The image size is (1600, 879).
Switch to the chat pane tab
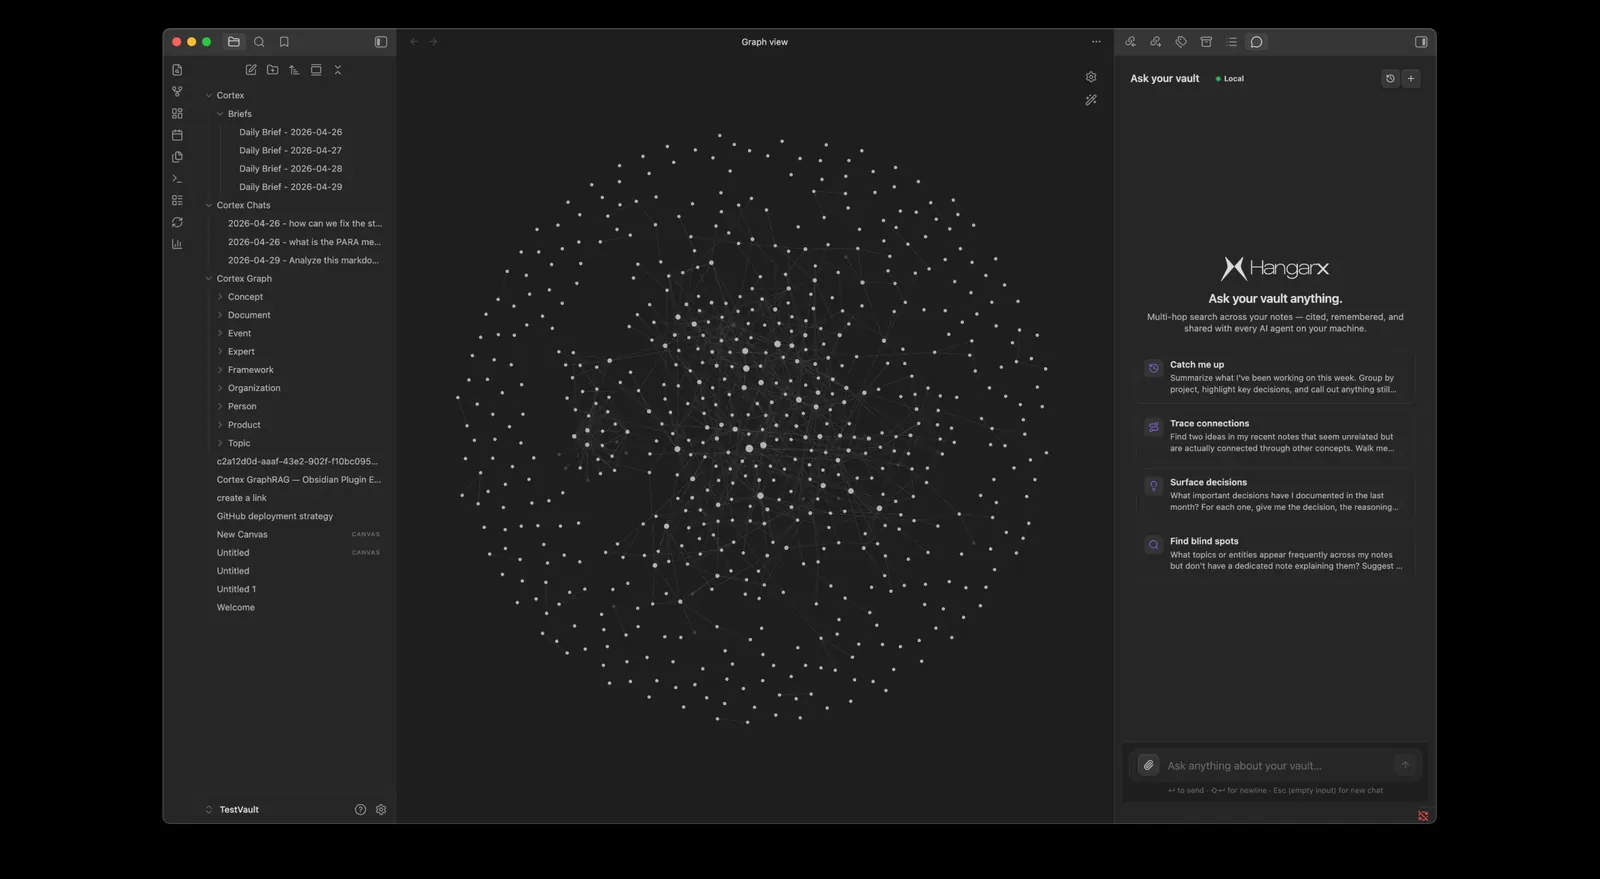(x=1257, y=42)
